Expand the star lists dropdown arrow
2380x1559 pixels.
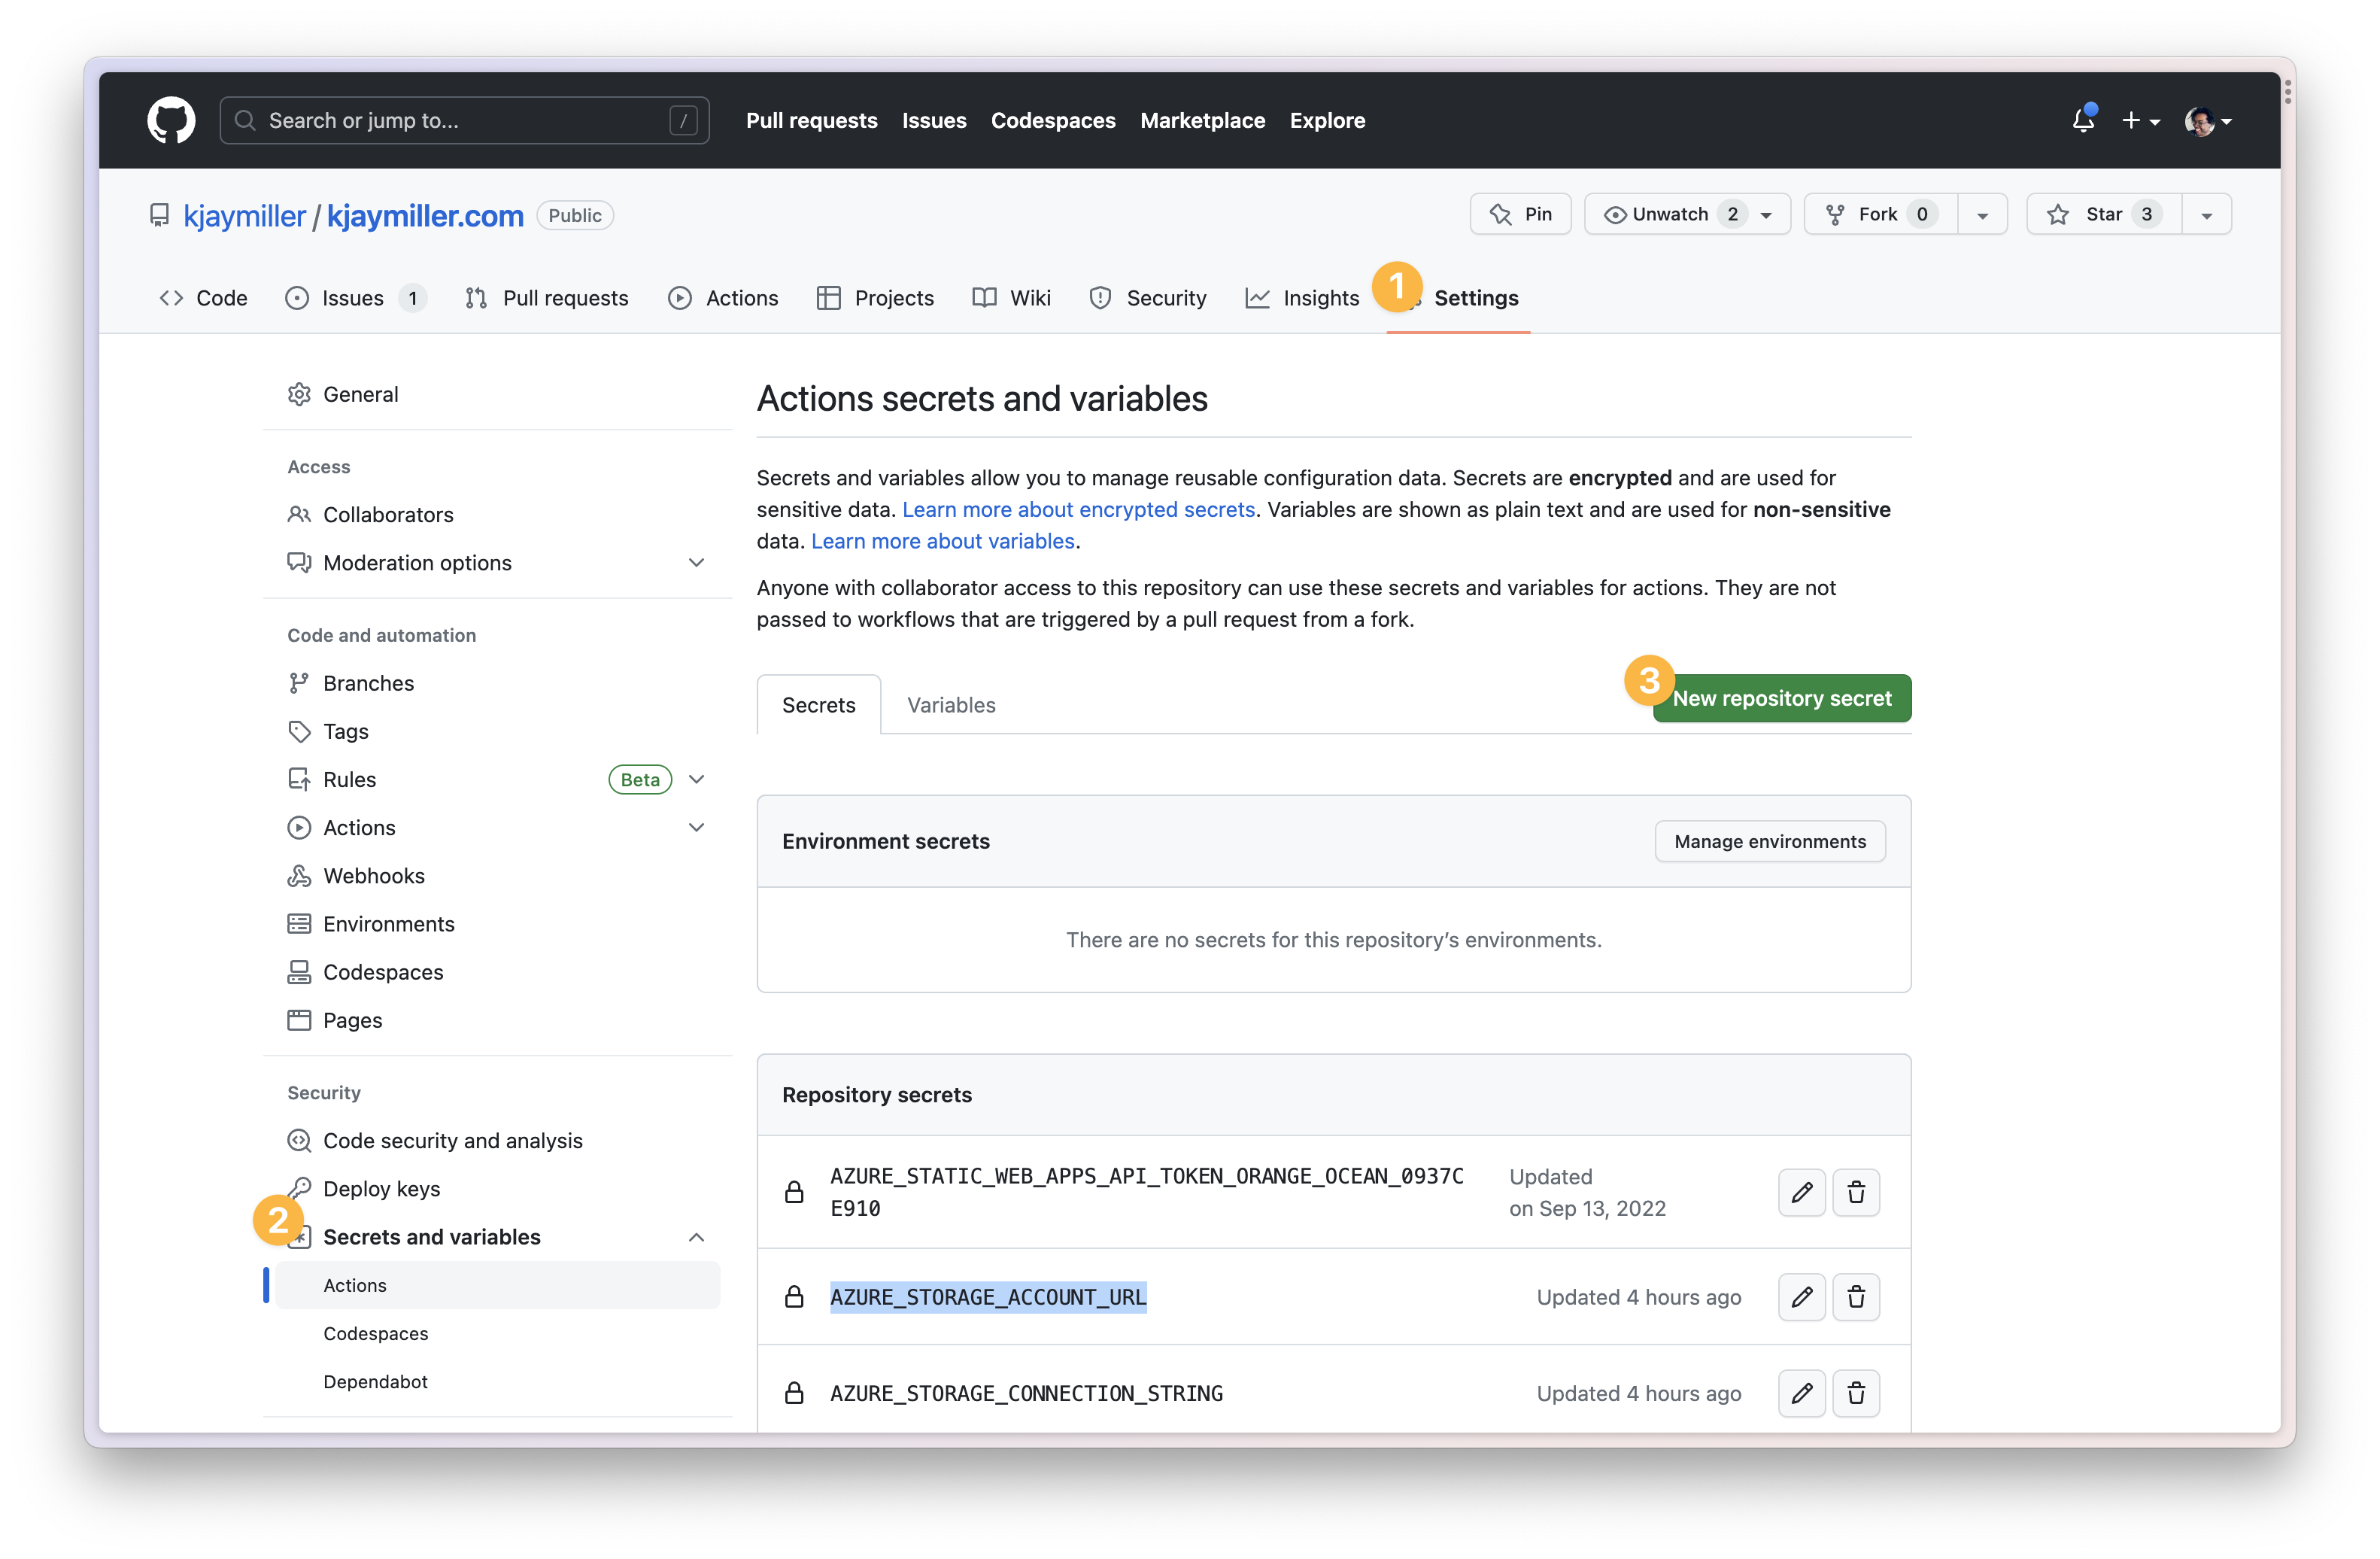2206,214
